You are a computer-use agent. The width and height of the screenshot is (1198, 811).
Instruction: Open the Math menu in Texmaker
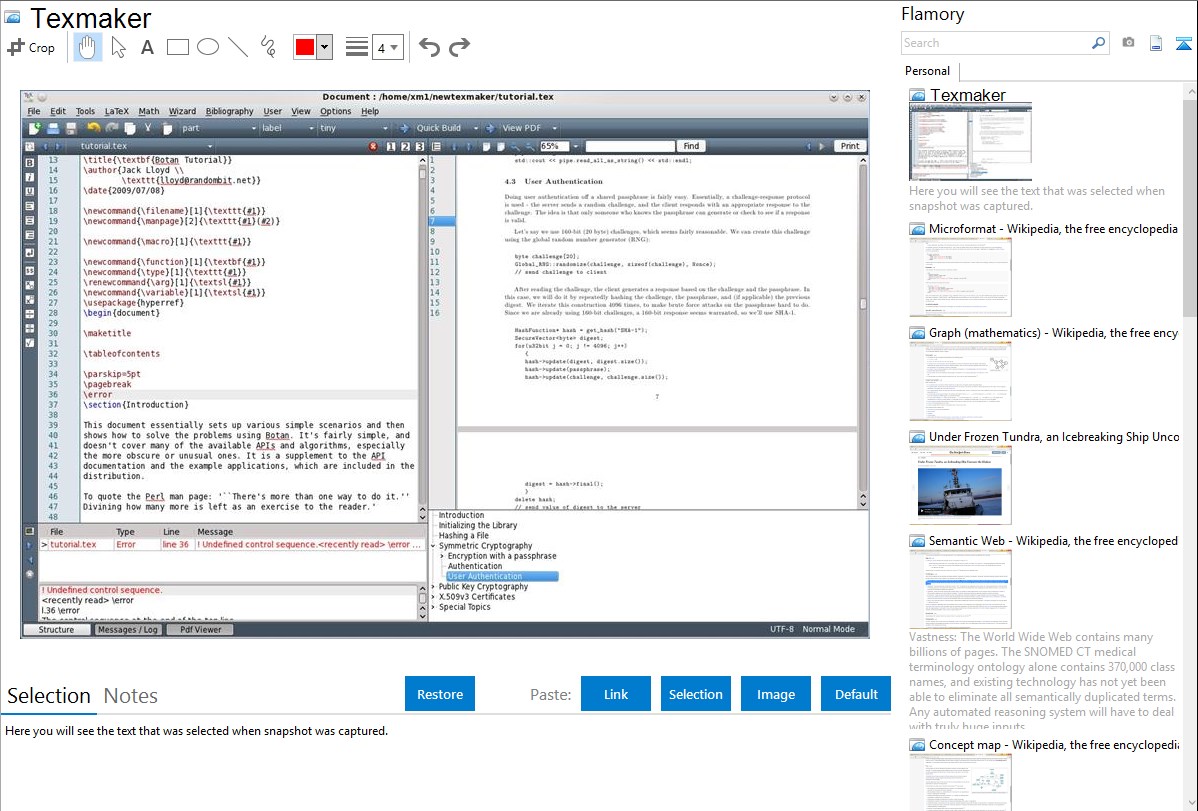149,111
